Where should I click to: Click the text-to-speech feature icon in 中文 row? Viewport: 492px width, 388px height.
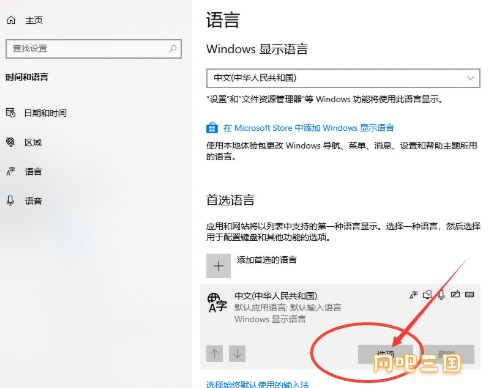point(428,295)
